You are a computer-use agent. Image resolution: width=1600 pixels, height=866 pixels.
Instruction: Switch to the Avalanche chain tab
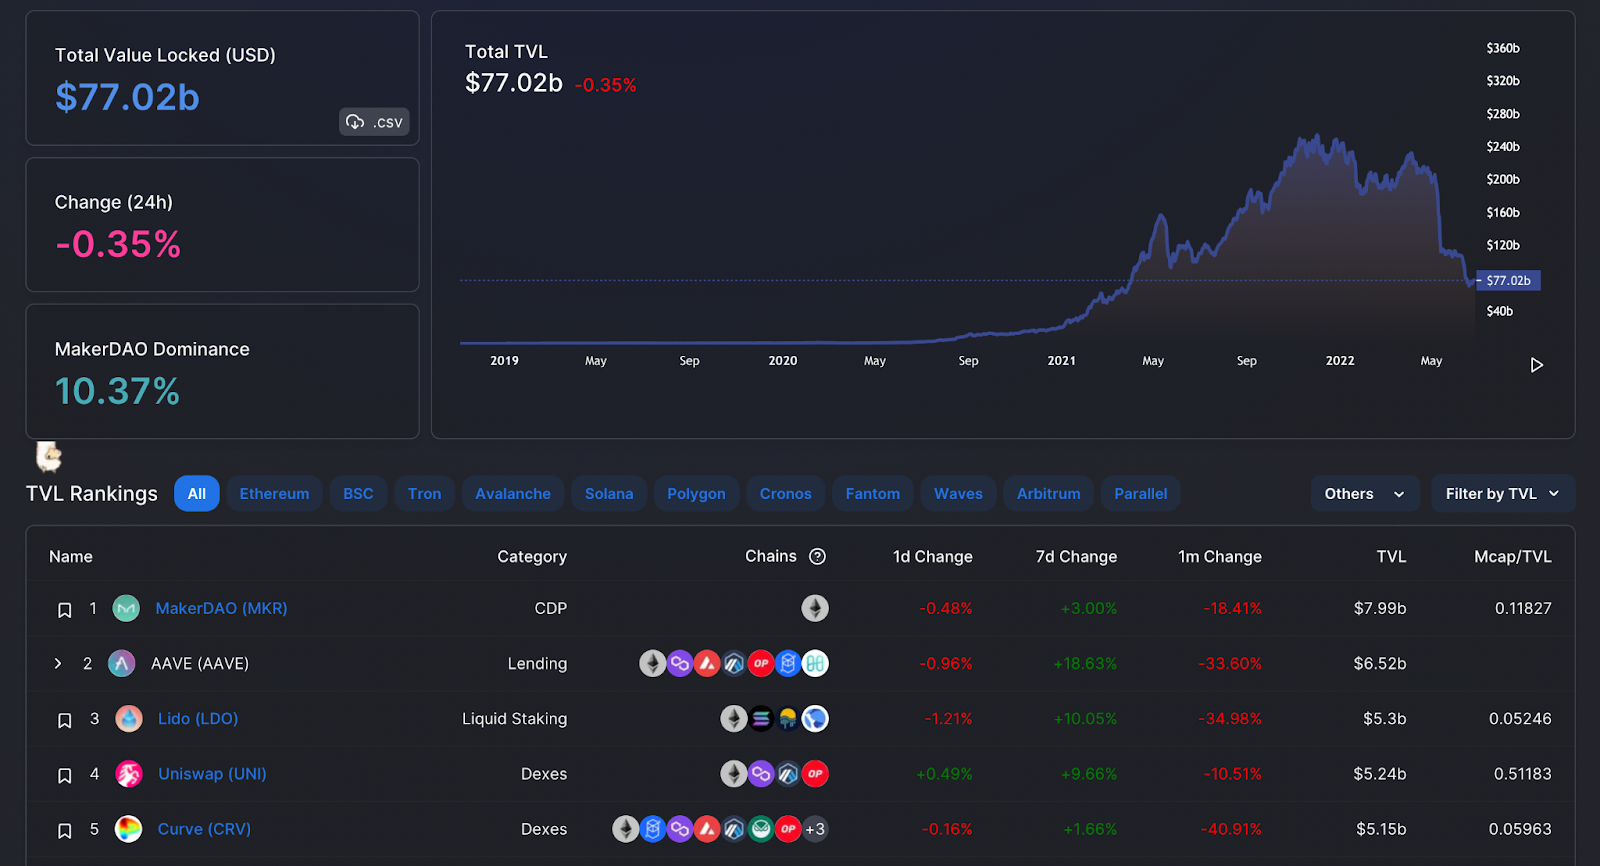[513, 494]
